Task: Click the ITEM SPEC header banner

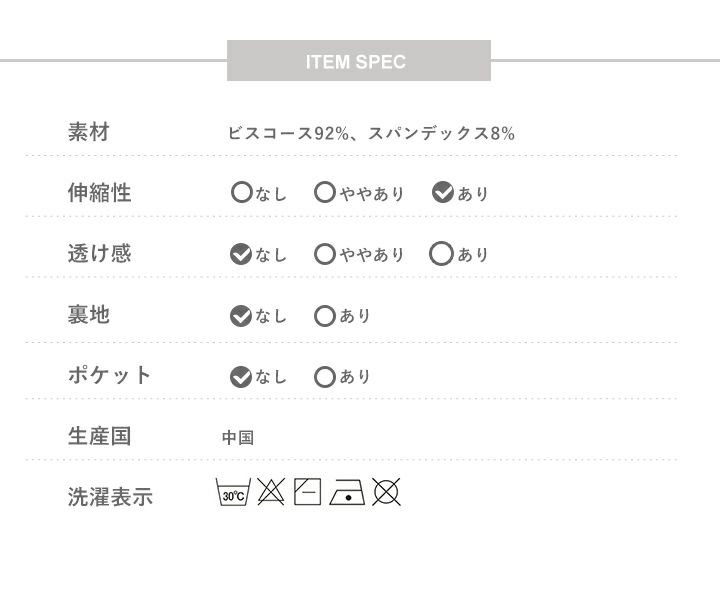Action: (x=358, y=61)
